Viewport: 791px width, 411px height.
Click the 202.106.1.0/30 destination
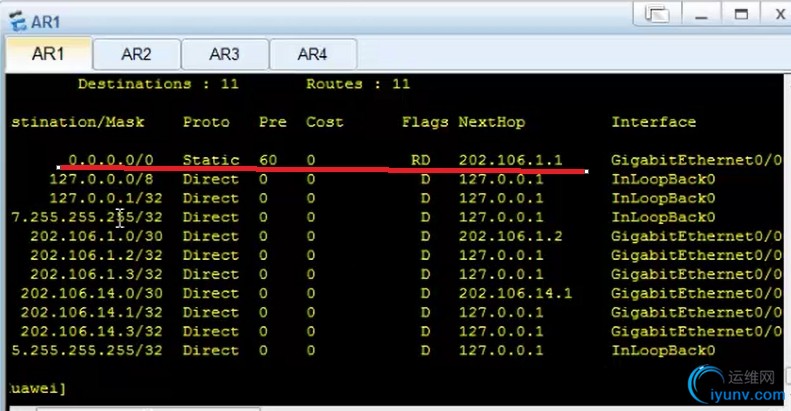point(96,236)
